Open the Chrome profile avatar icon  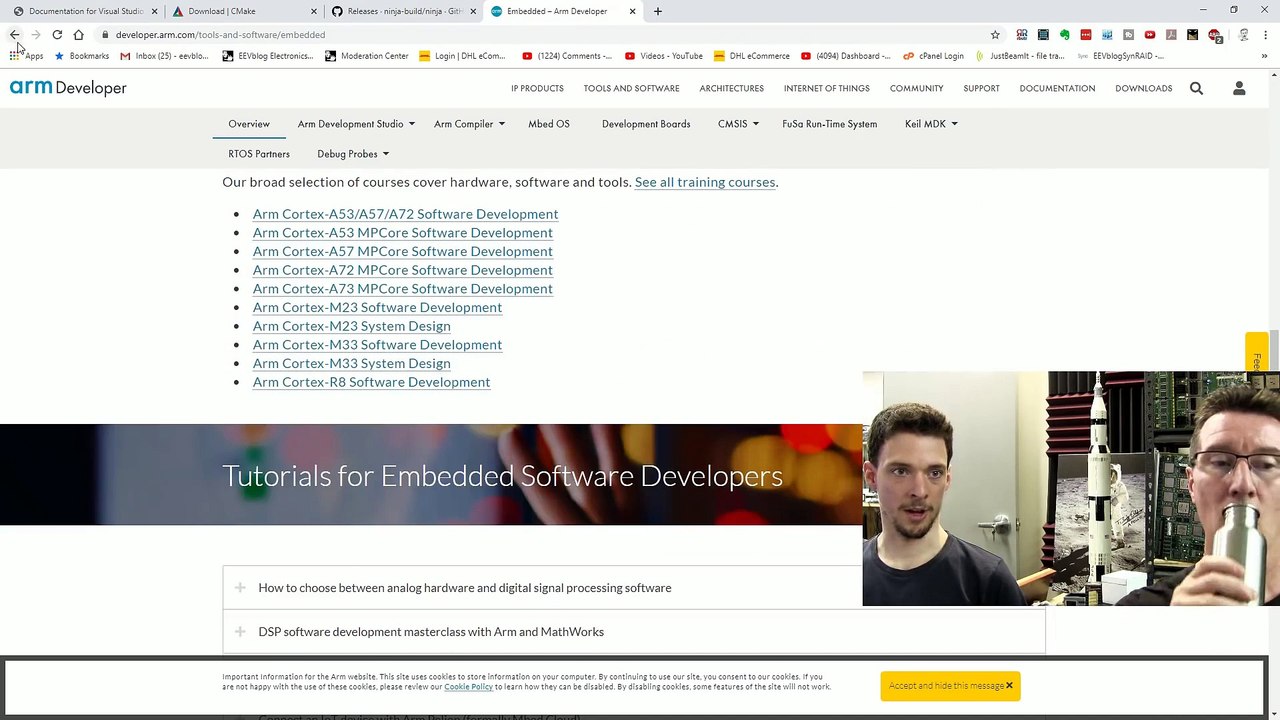1244,35
